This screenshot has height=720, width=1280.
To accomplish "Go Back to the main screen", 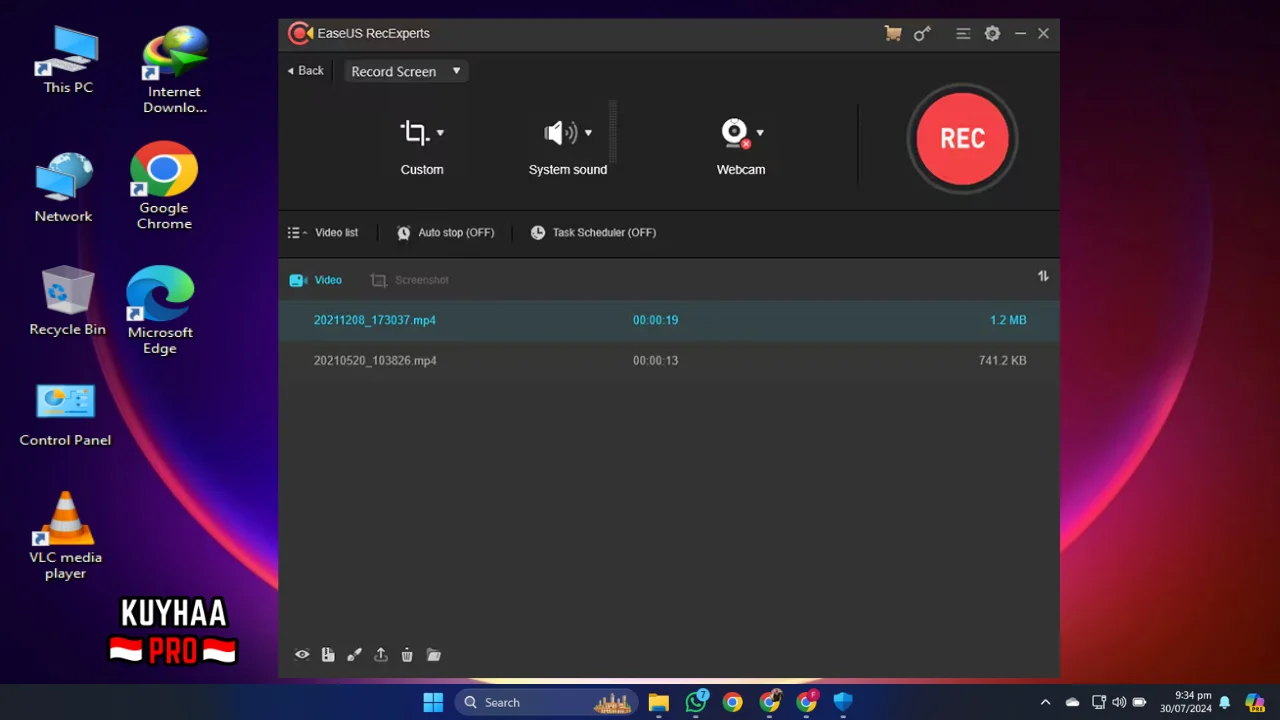I will pyautogui.click(x=305, y=71).
